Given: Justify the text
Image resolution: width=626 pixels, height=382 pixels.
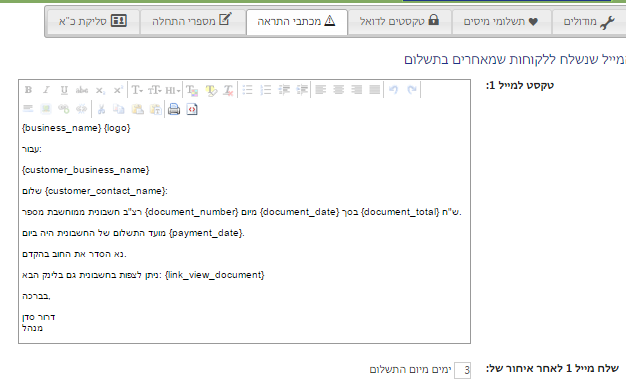Looking at the screenshot, I should click(x=374, y=90).
